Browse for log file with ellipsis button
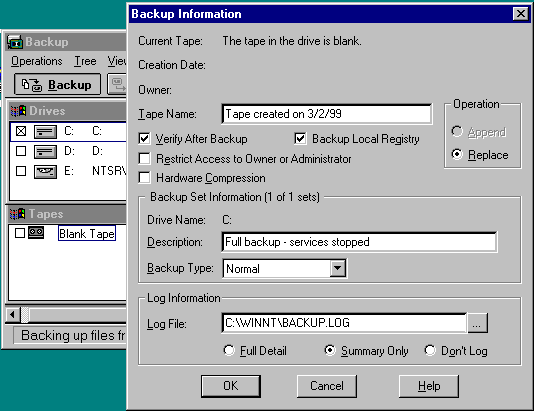 pyautogui.click(x=477, y=323)
